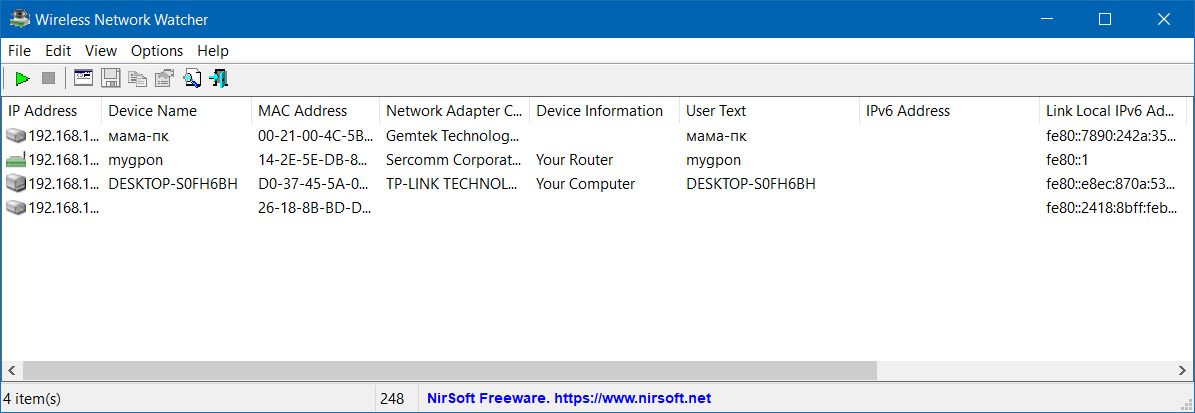
Task: Open the NirSoft website link
Action: click(x=569, y=398)
